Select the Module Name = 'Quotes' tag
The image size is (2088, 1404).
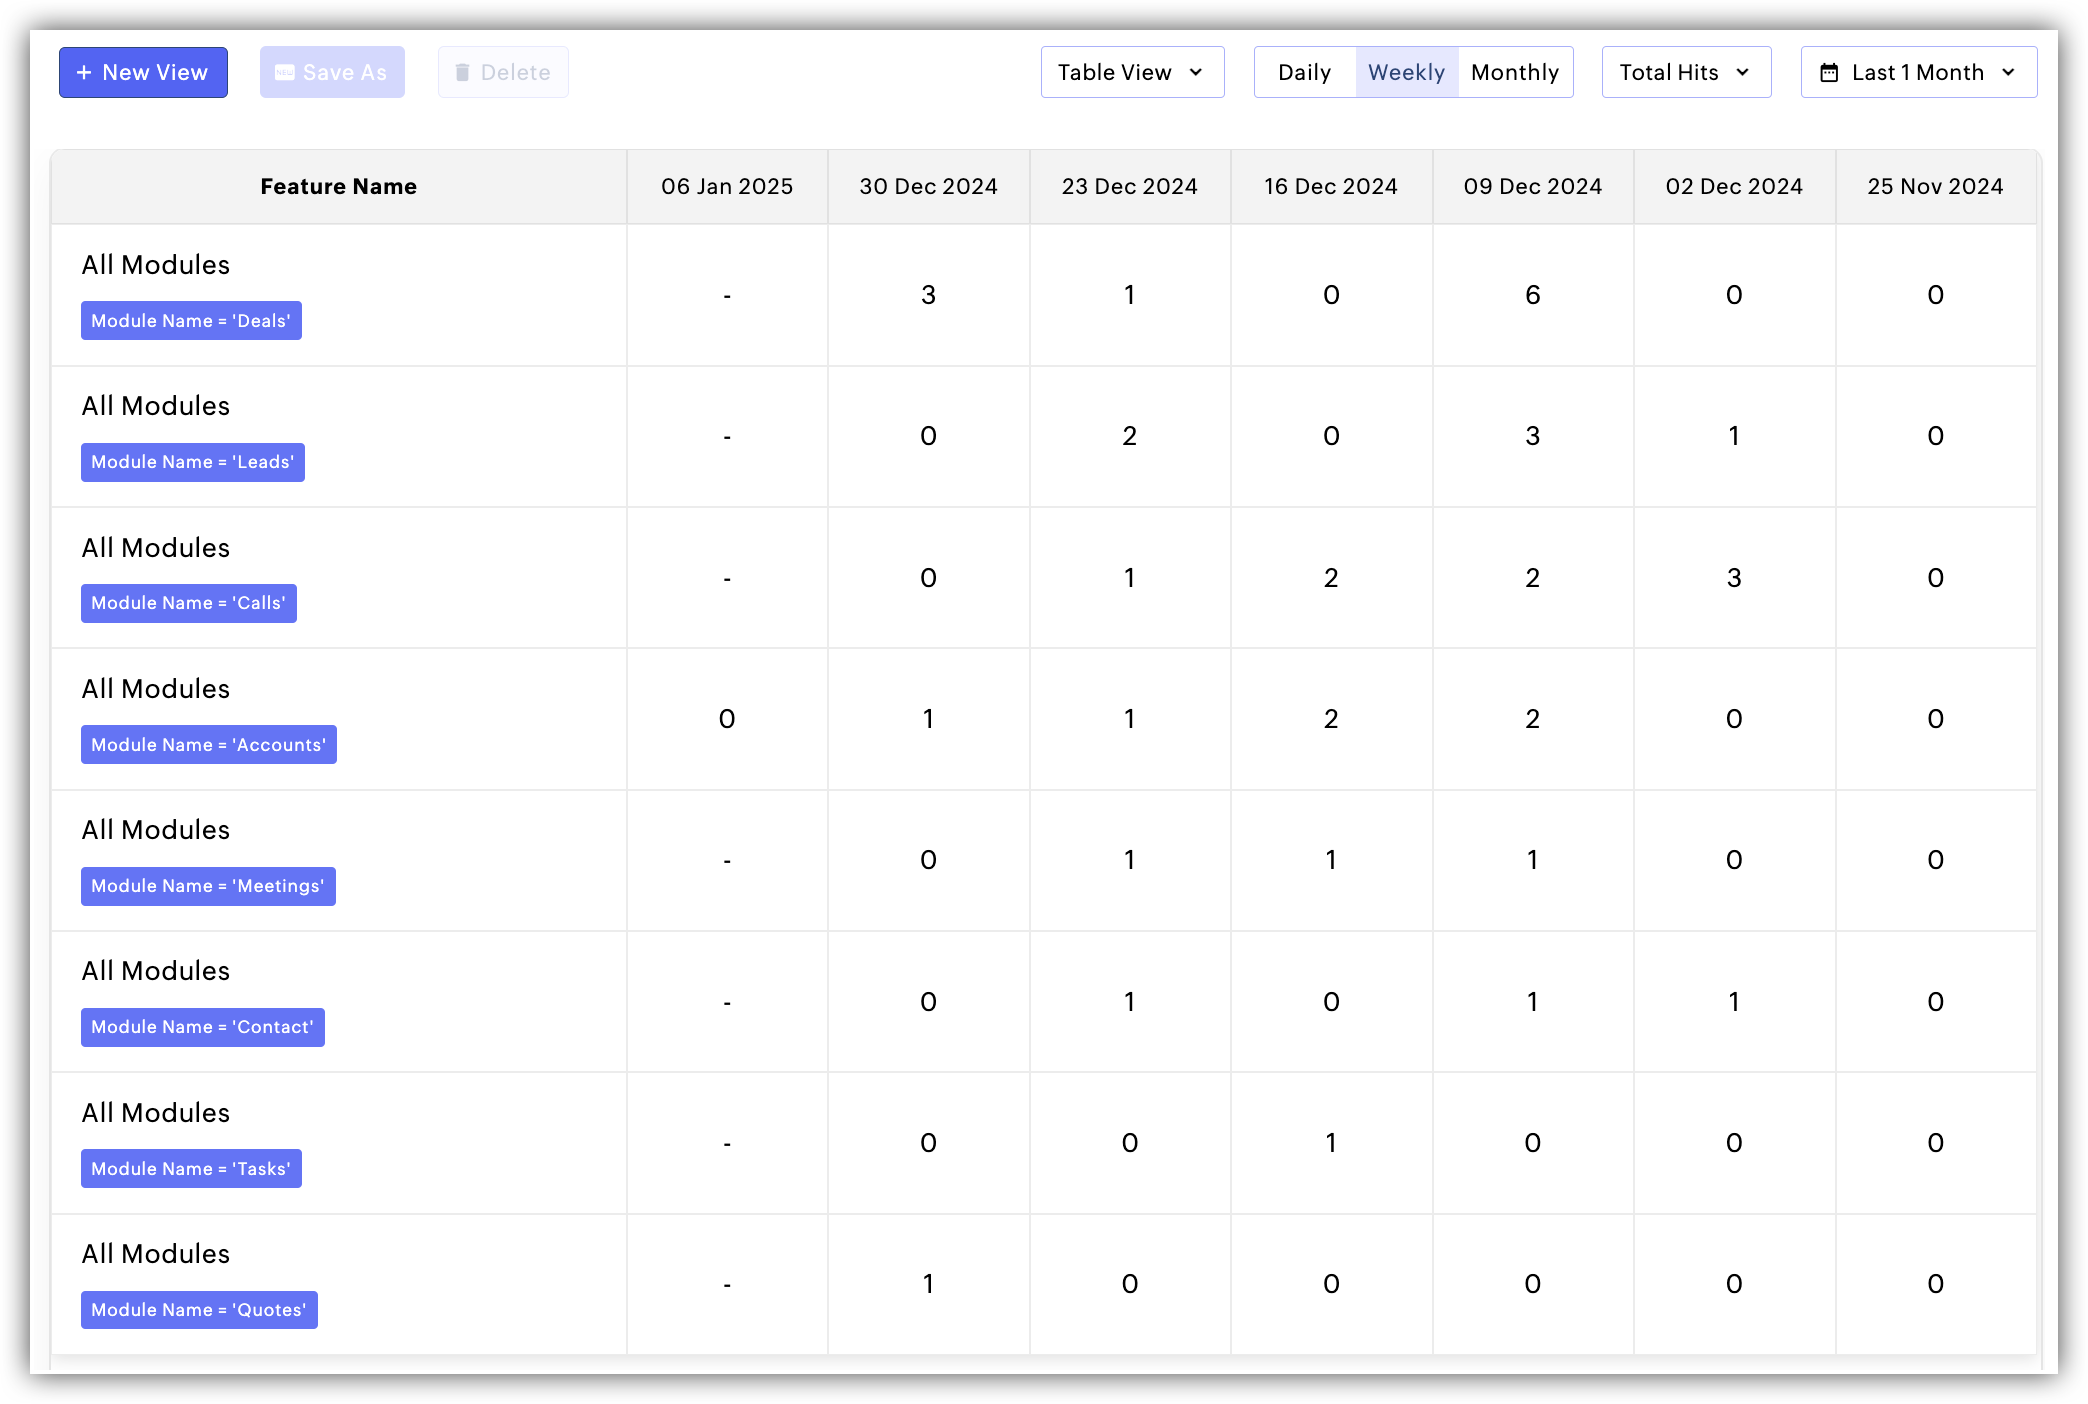(x=199, y=1310)
